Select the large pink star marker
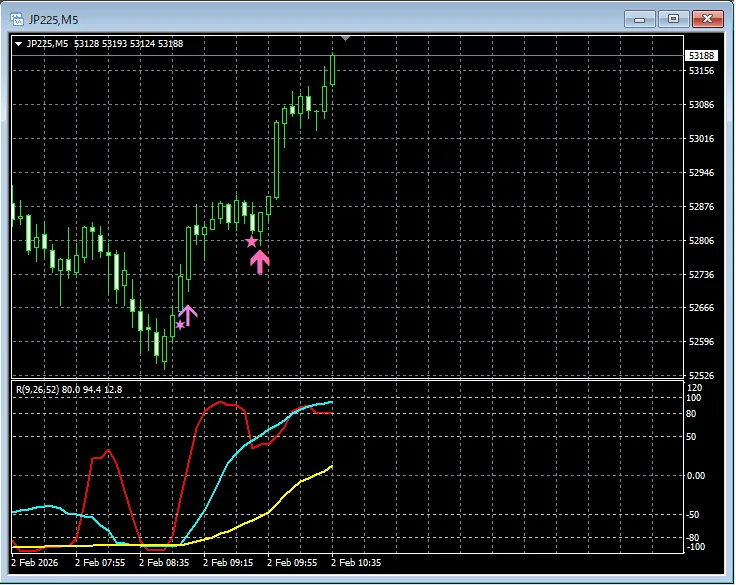 tap(252, 241)
